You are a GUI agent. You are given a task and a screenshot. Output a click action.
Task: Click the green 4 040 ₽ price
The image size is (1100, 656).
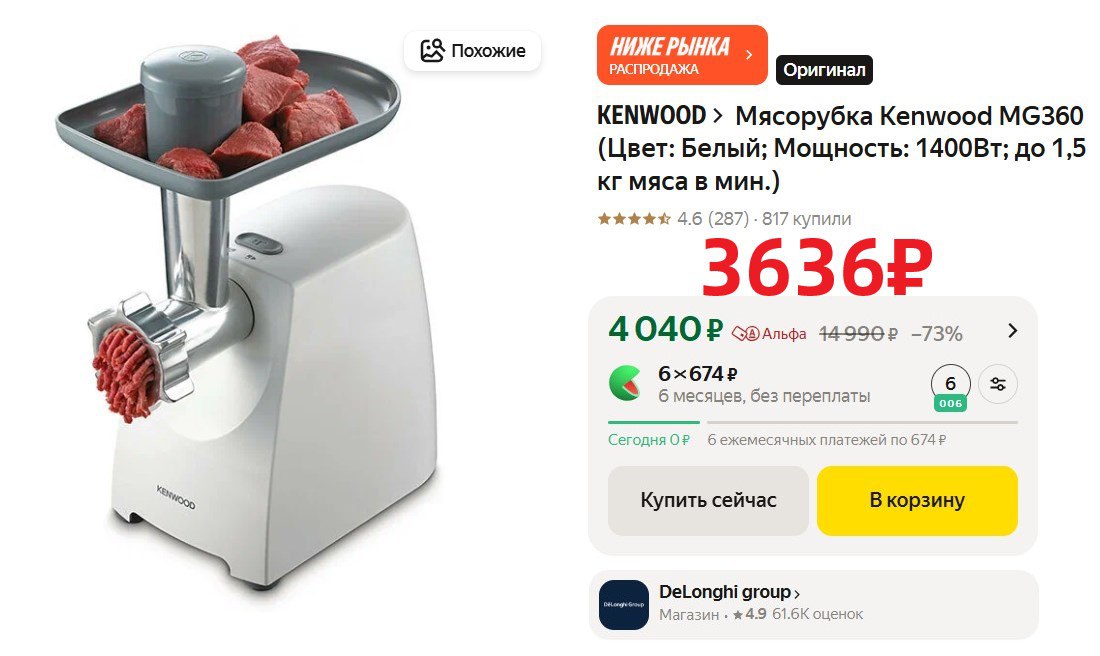[x=665, y=330]
